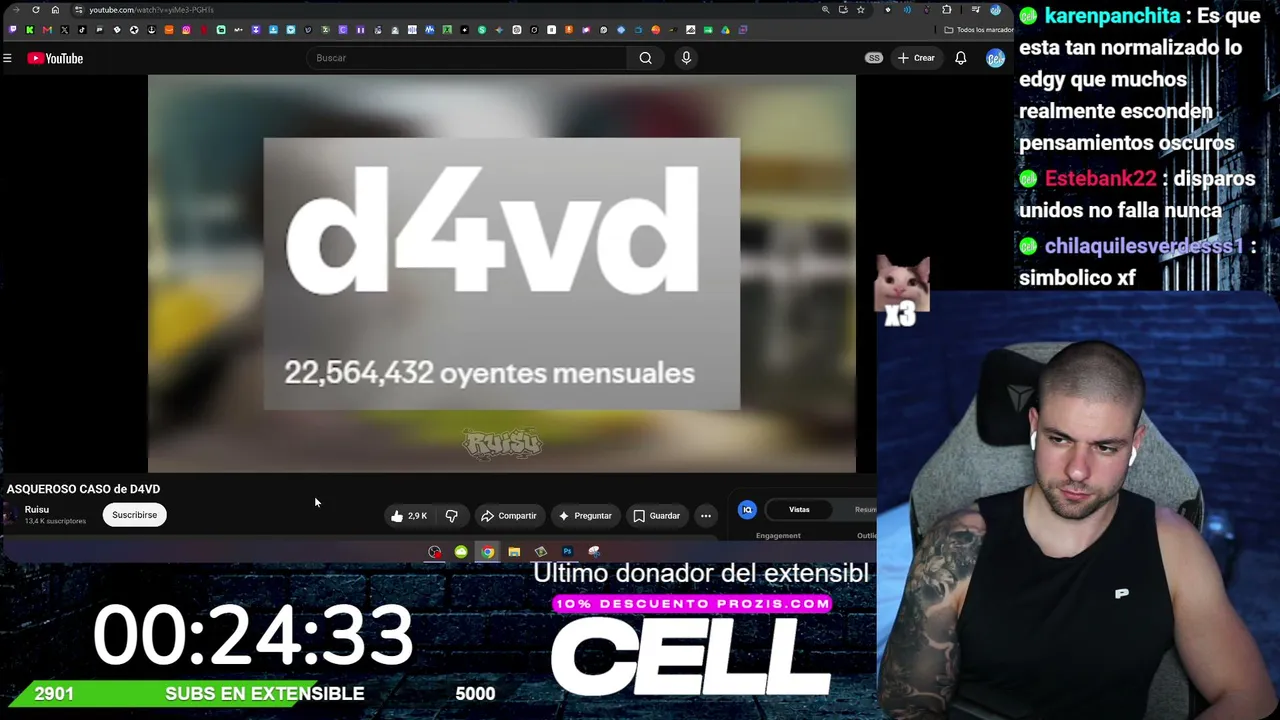Click the d4vd video player
Screen dimensions: 1280x720
tap(502, 273)
